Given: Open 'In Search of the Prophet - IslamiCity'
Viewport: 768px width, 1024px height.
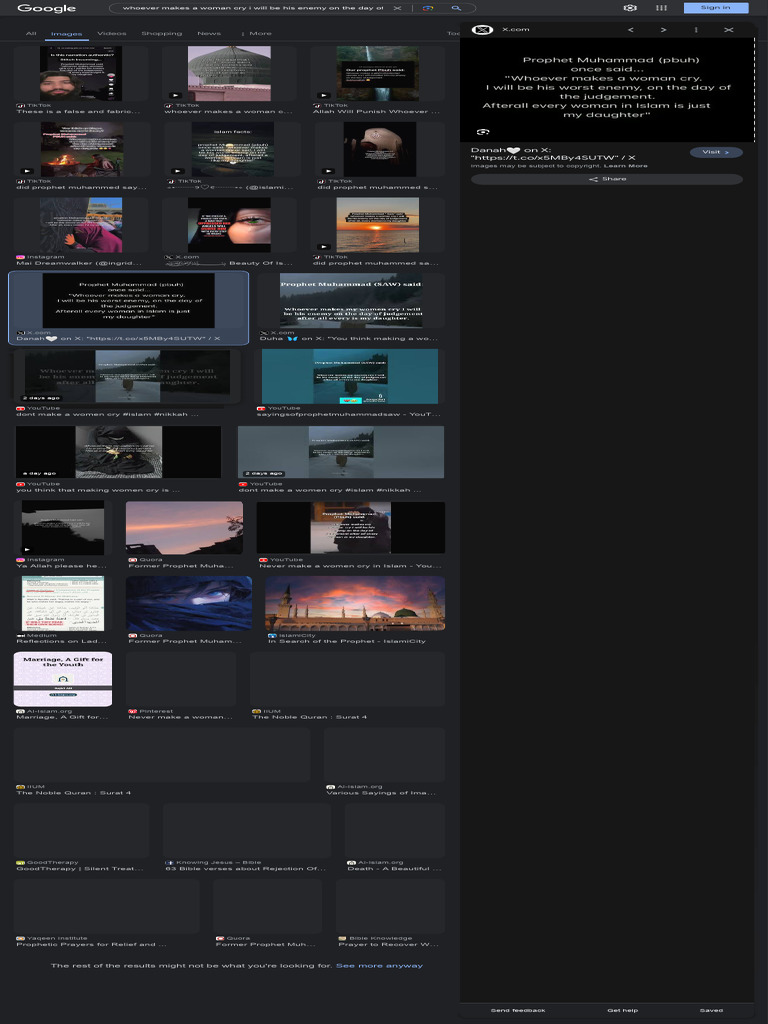Looking at the screenshot, I should click(355, 610).
